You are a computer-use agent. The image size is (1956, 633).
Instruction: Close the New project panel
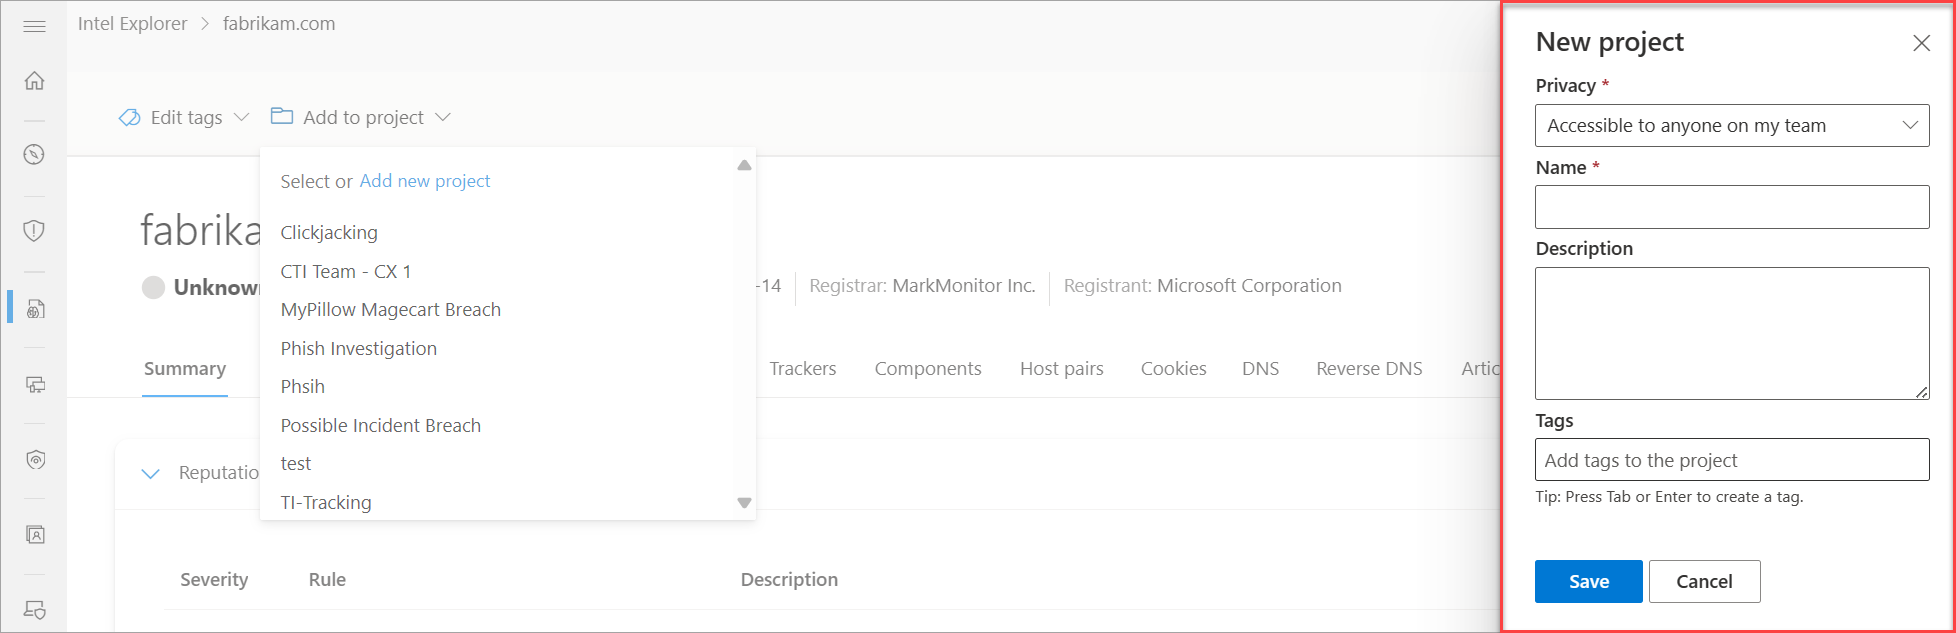[1921, 43]
